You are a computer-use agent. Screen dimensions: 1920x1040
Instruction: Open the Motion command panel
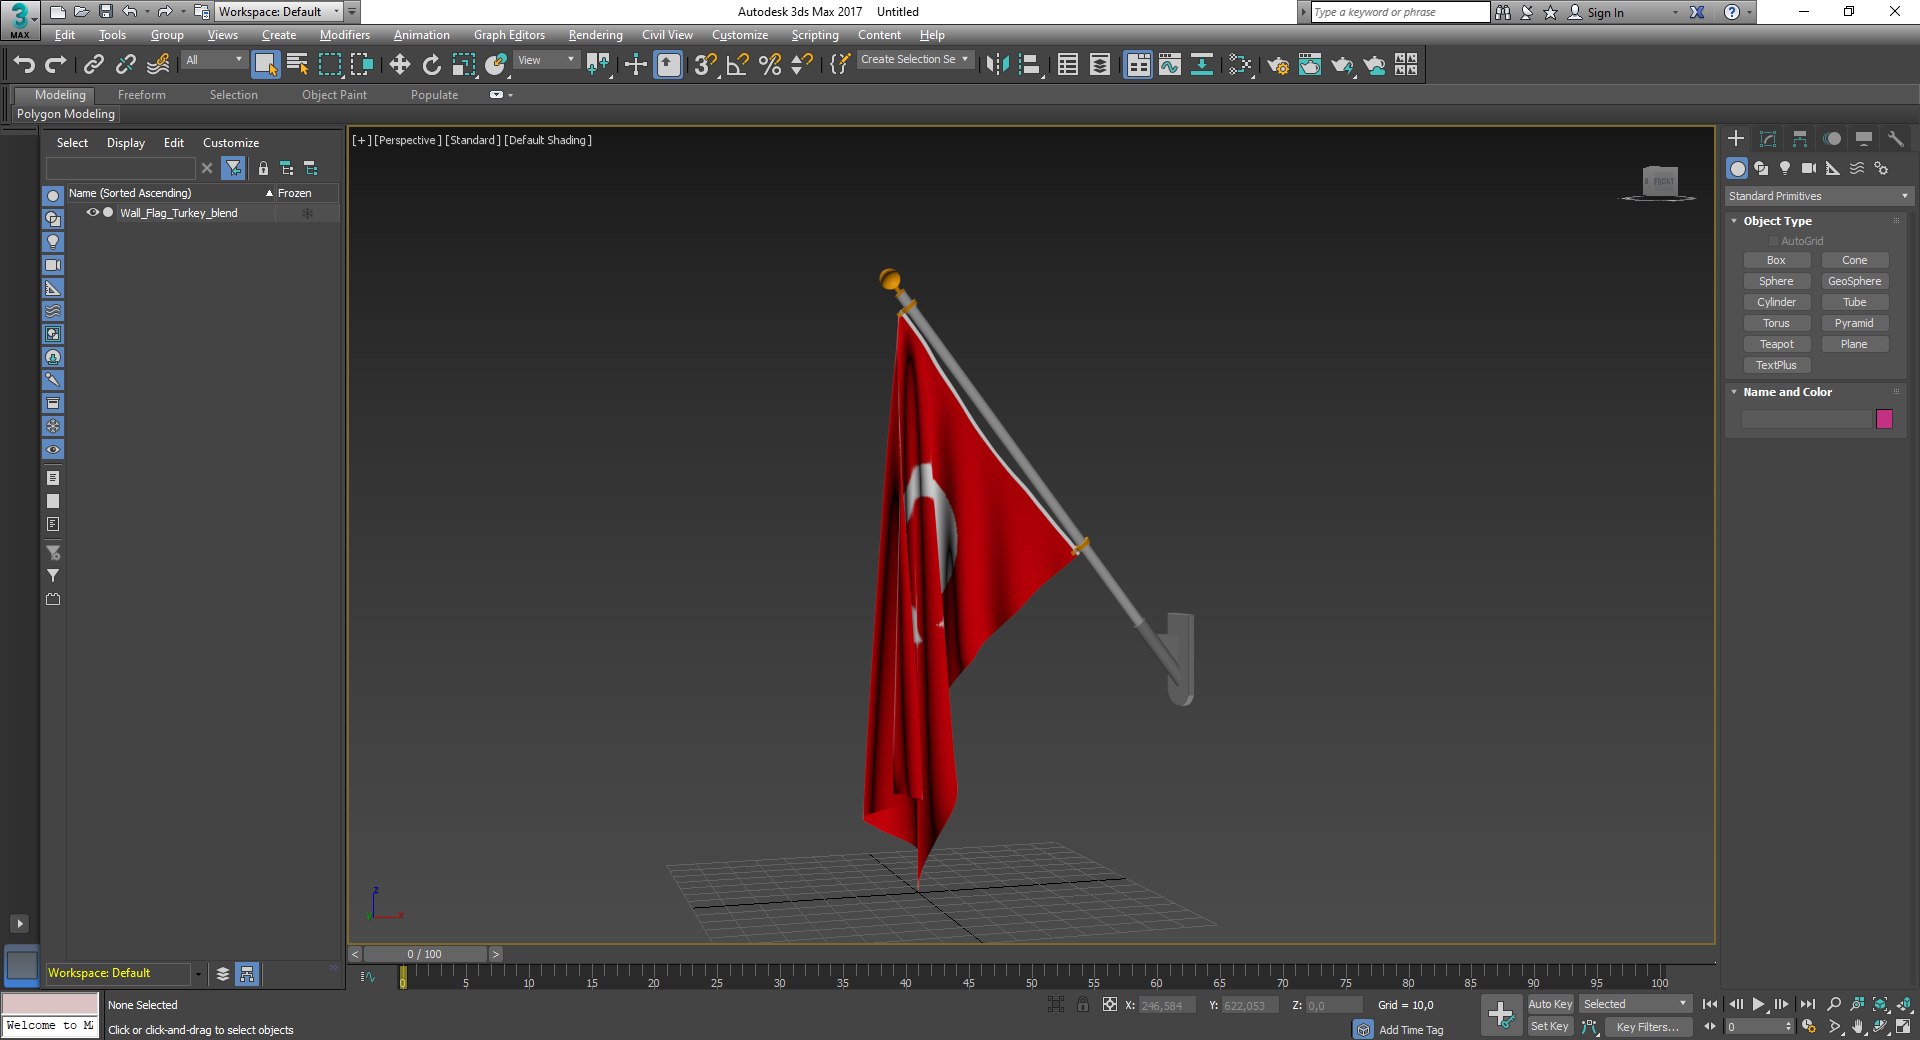(x=1832, y=139)
